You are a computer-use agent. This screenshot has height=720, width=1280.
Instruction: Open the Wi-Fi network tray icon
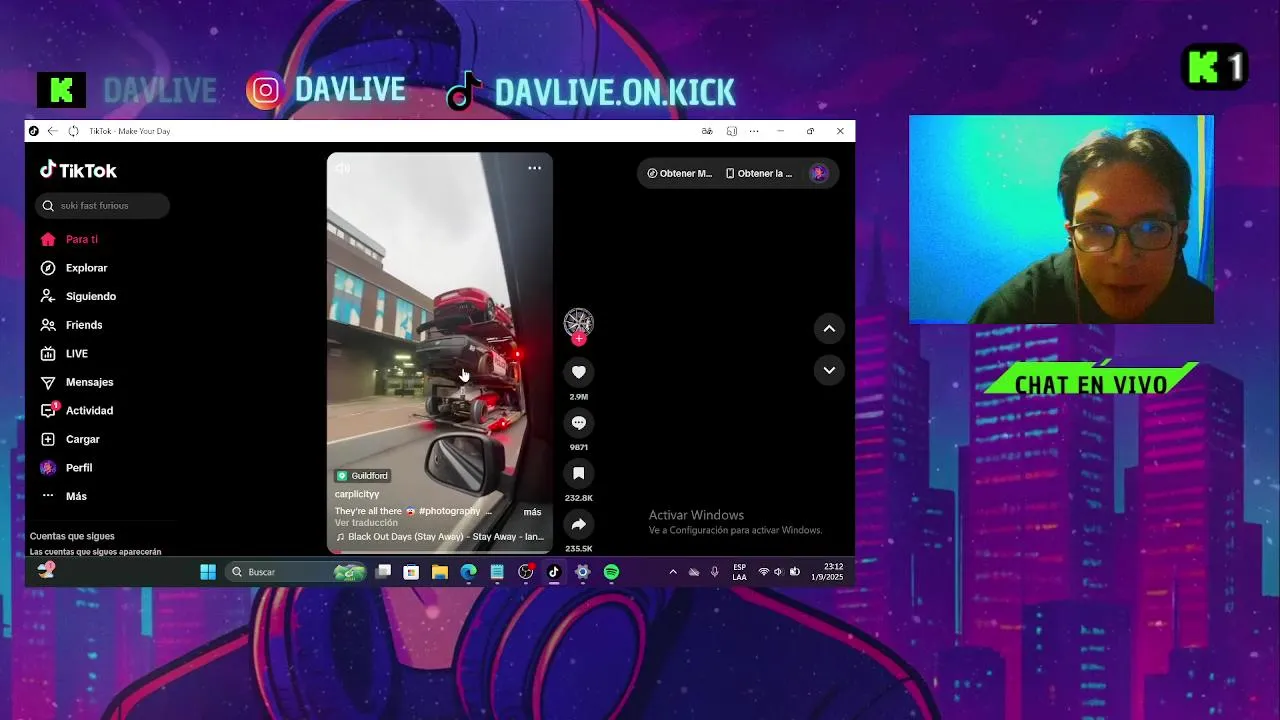coord(764,572)
